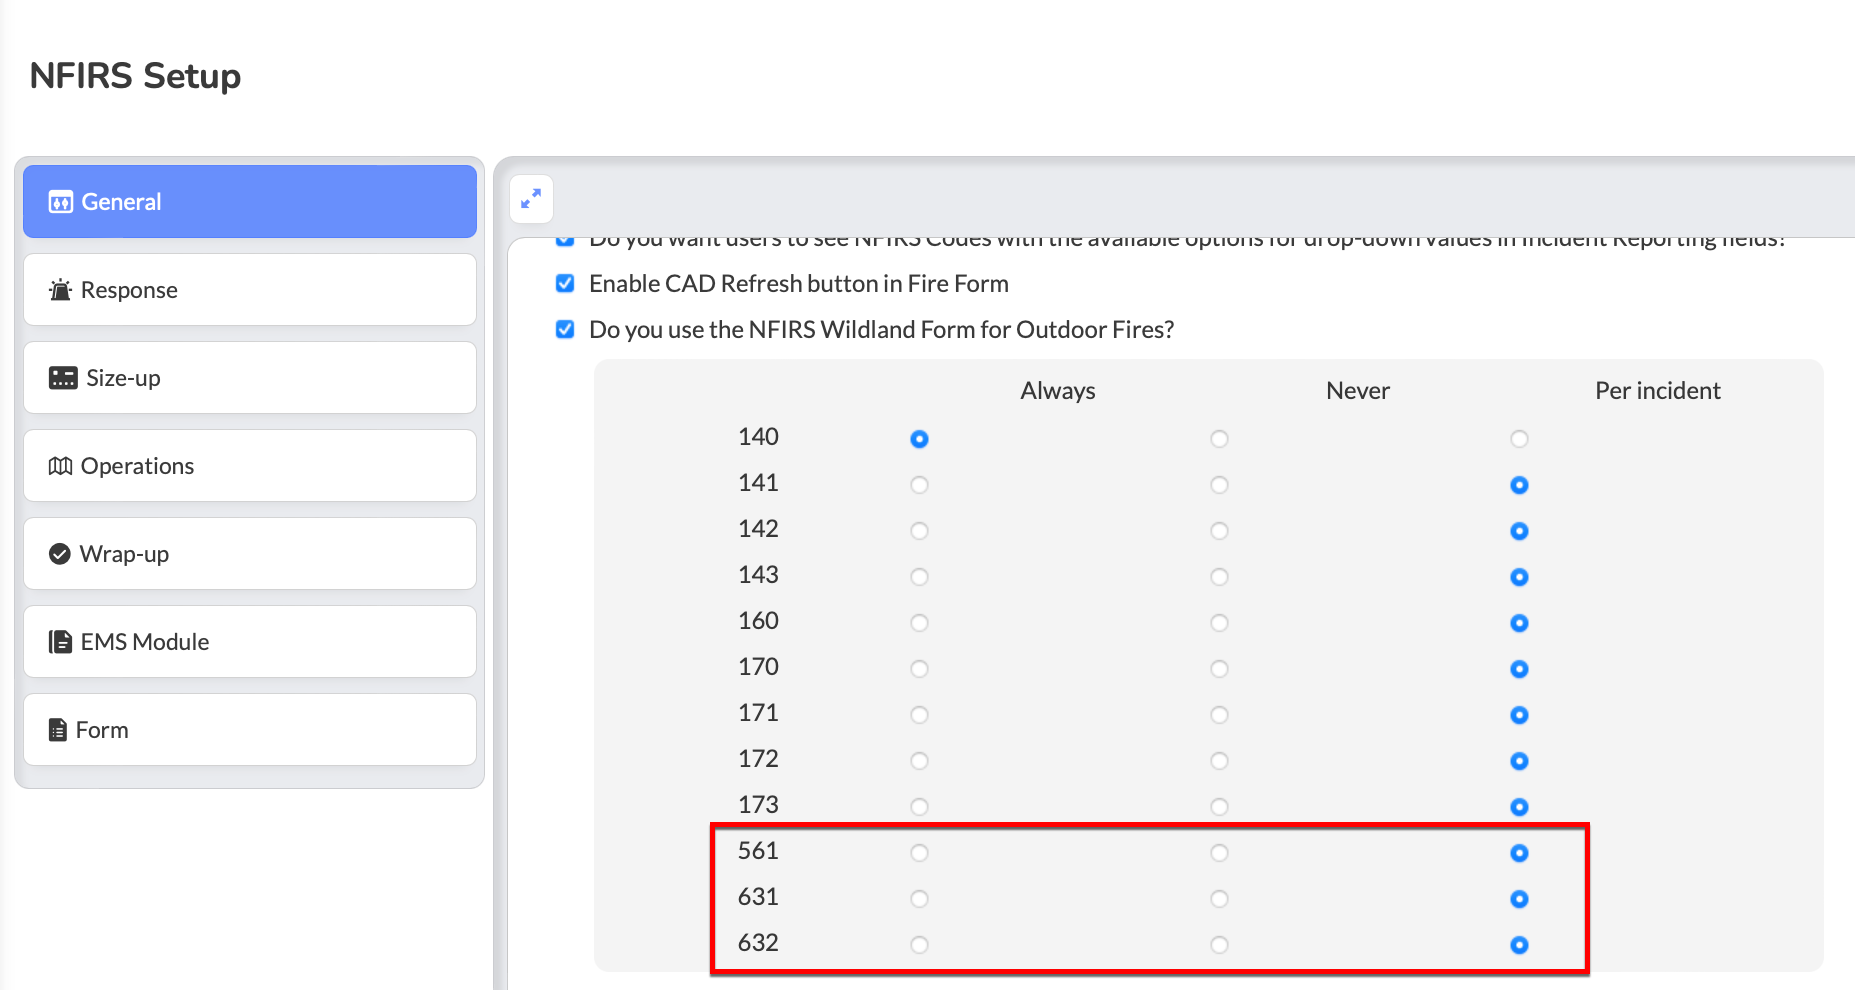This screenshot has width=1855, height=990.
Task: Set code 632 to Always
Action: pos(919,945)
